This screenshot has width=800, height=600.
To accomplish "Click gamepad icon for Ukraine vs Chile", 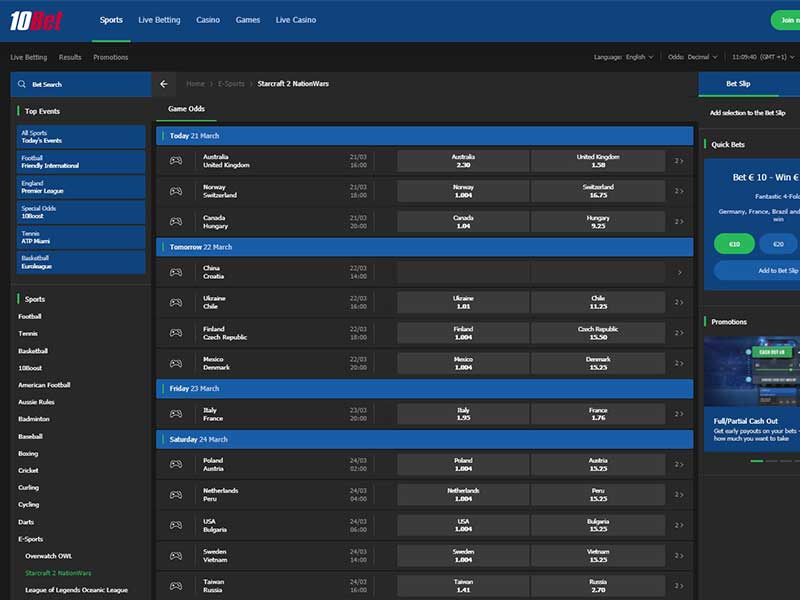I will tap(176, 303).
